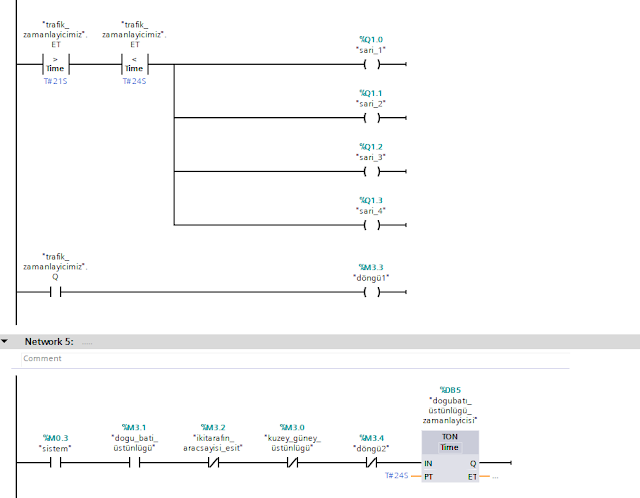Select the dogubatı_üstünlügü_zamanlayicisi instance name
This screenshot has width=640, height=498.
point(450,411)
